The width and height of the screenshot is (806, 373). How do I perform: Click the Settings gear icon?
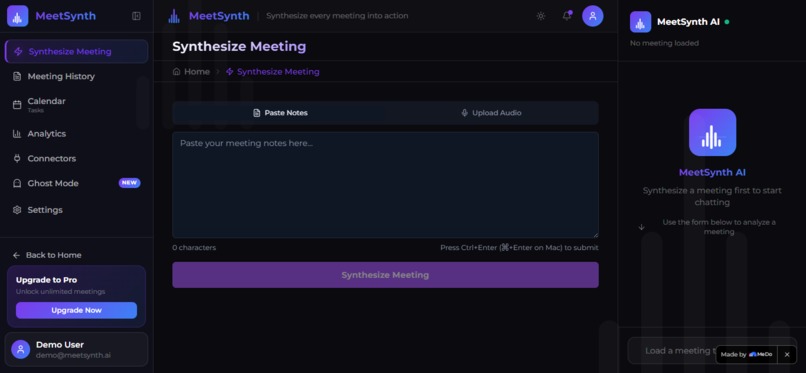(17, 210)
